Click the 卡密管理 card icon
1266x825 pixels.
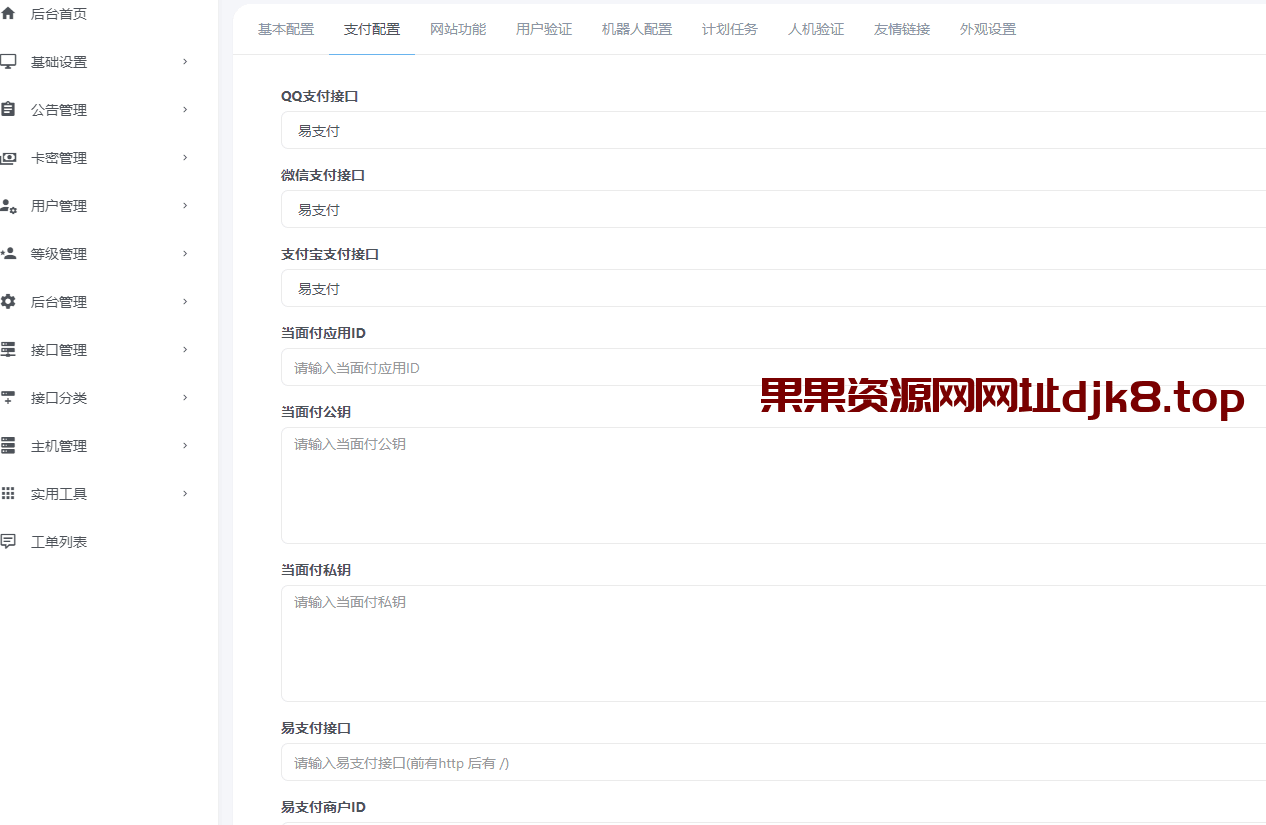tap(10, 157)
